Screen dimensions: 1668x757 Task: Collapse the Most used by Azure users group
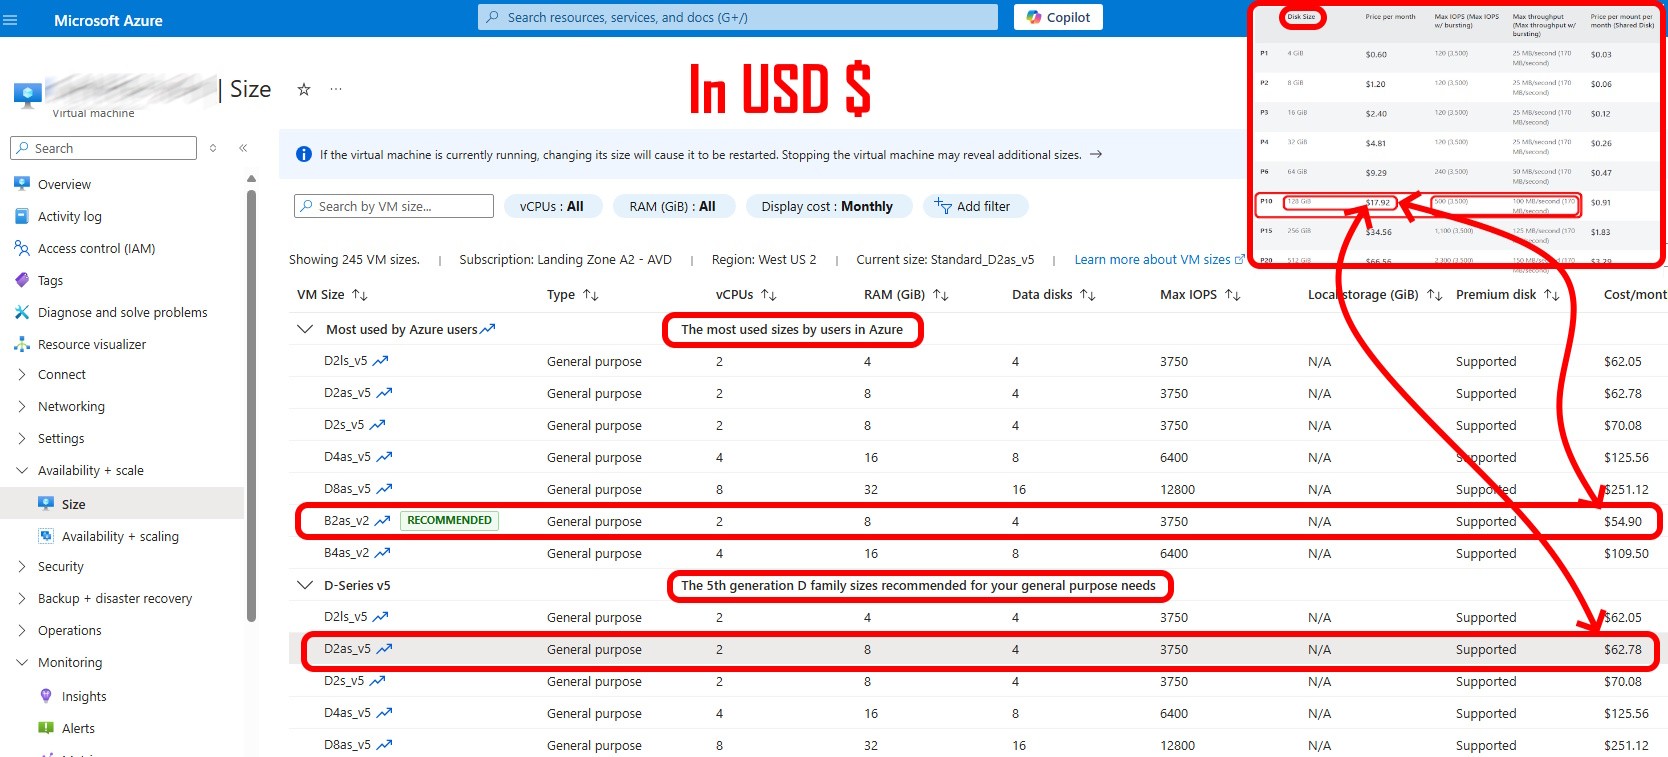point(304,329)
